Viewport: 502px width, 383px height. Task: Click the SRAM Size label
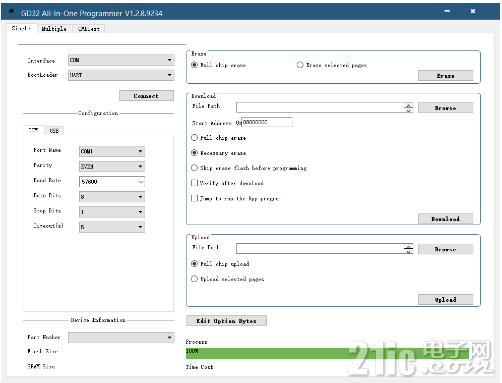coord(41,366)
